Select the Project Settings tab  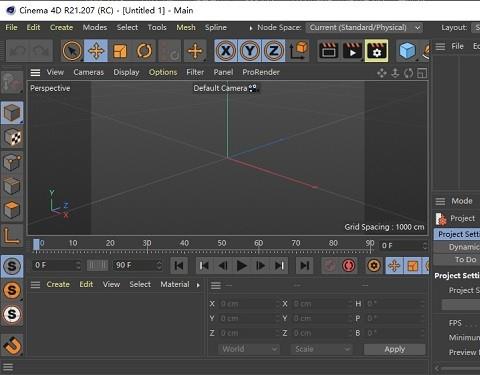[457, 234]
